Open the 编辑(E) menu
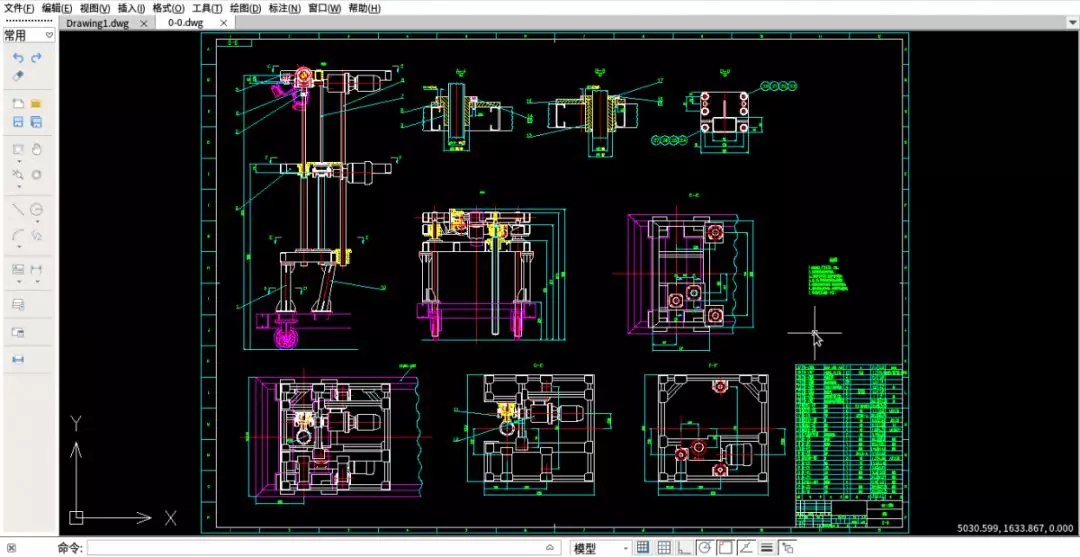This screenshot has width=1080, height=557. click(56, 8)
